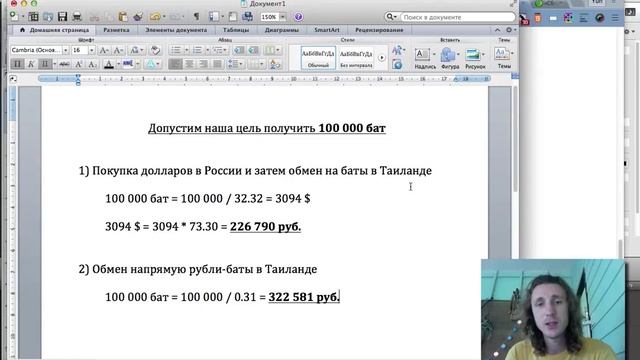Open the change case dropdown
This screenshot has height=360, width=640.
137,50
